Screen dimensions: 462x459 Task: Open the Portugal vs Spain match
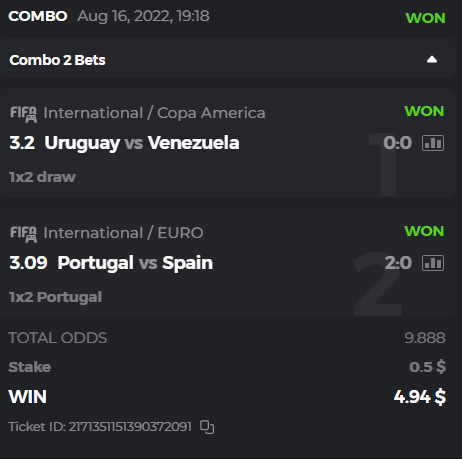point(135,263)
